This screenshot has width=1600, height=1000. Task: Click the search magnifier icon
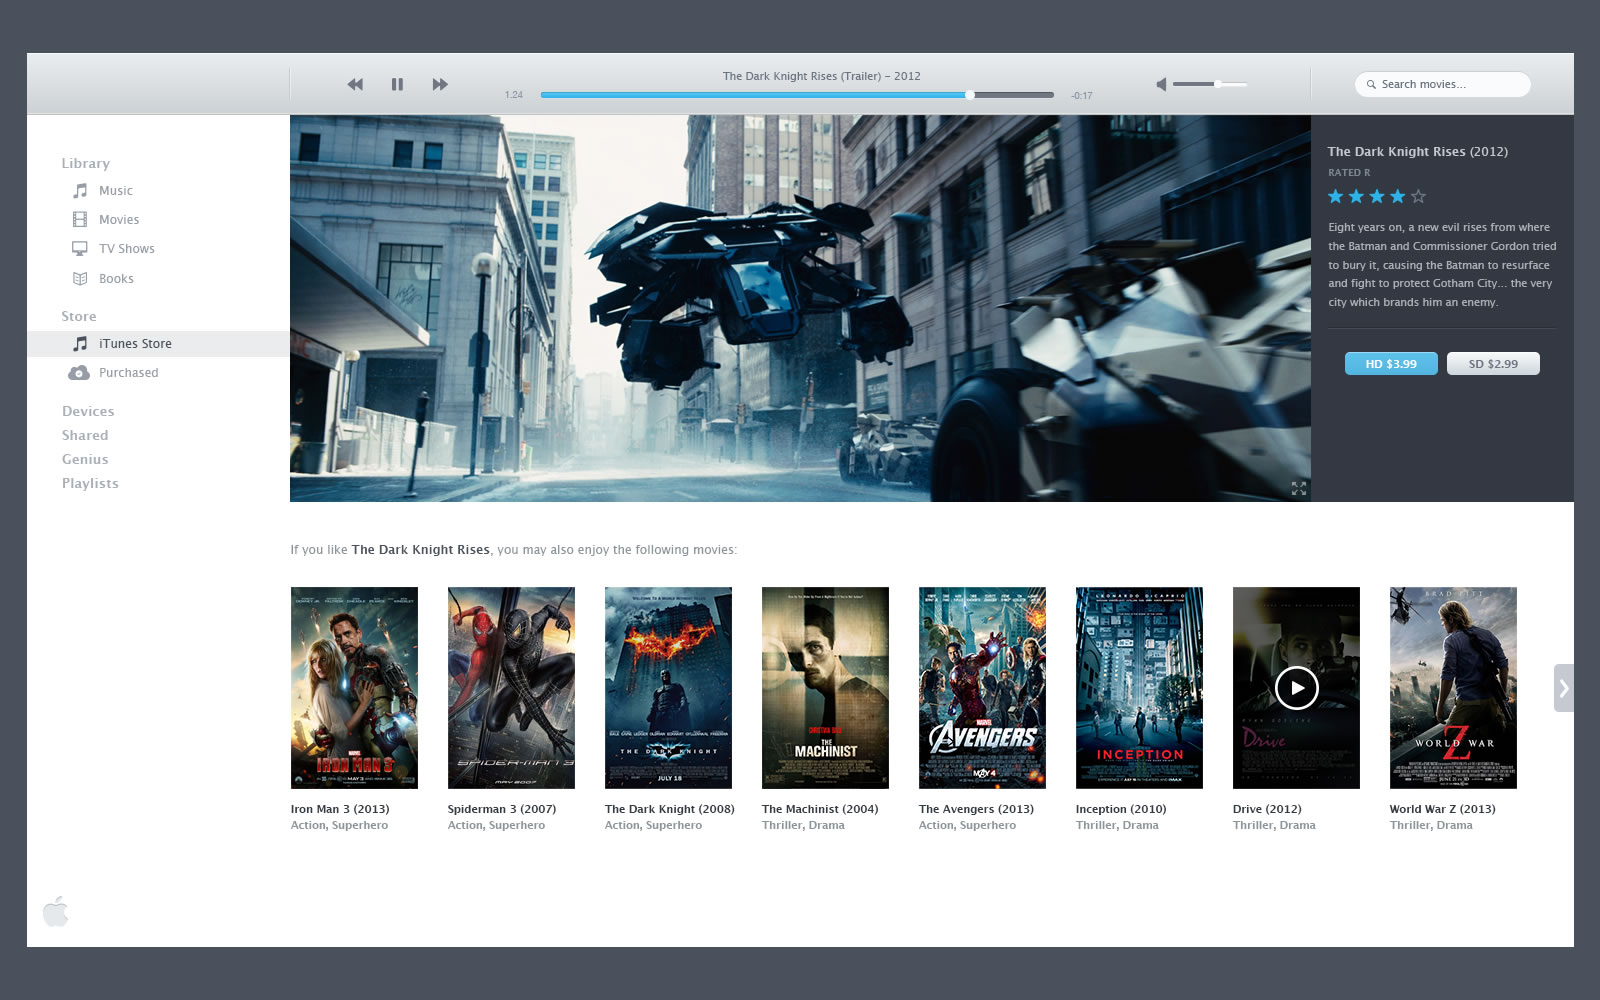(x=1371, y=84)
